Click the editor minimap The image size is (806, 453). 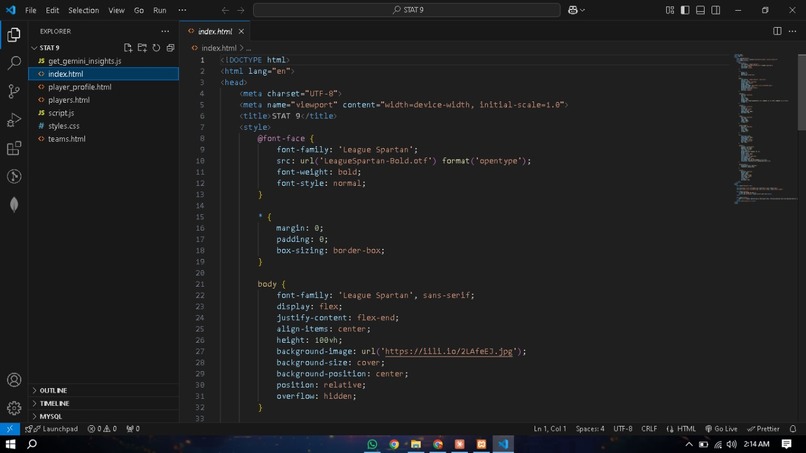(x=765, y=129)
